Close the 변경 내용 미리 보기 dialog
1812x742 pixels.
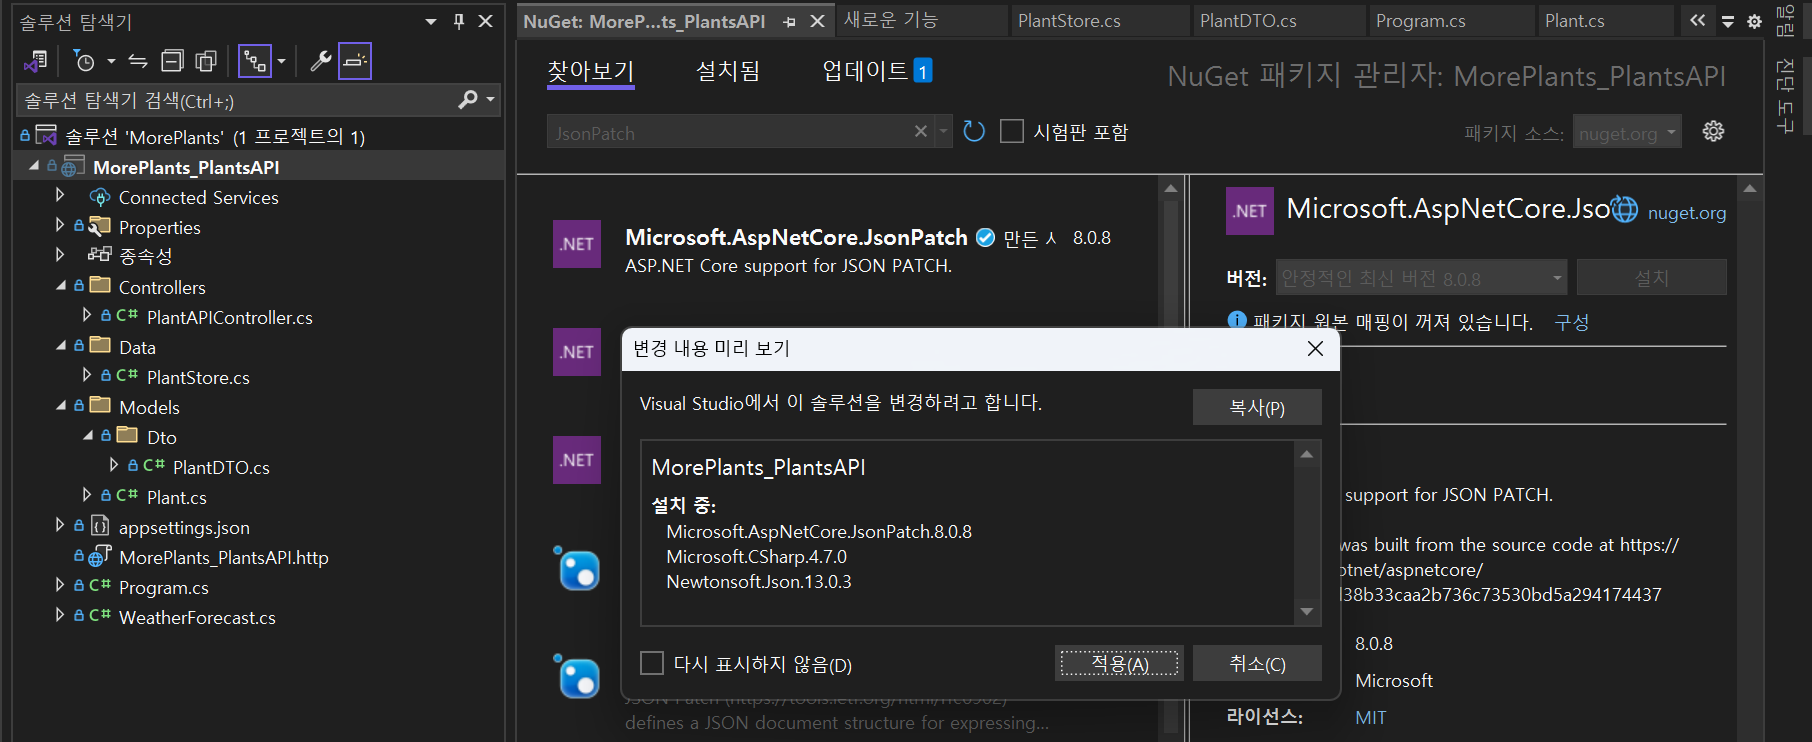point(1315,348)
